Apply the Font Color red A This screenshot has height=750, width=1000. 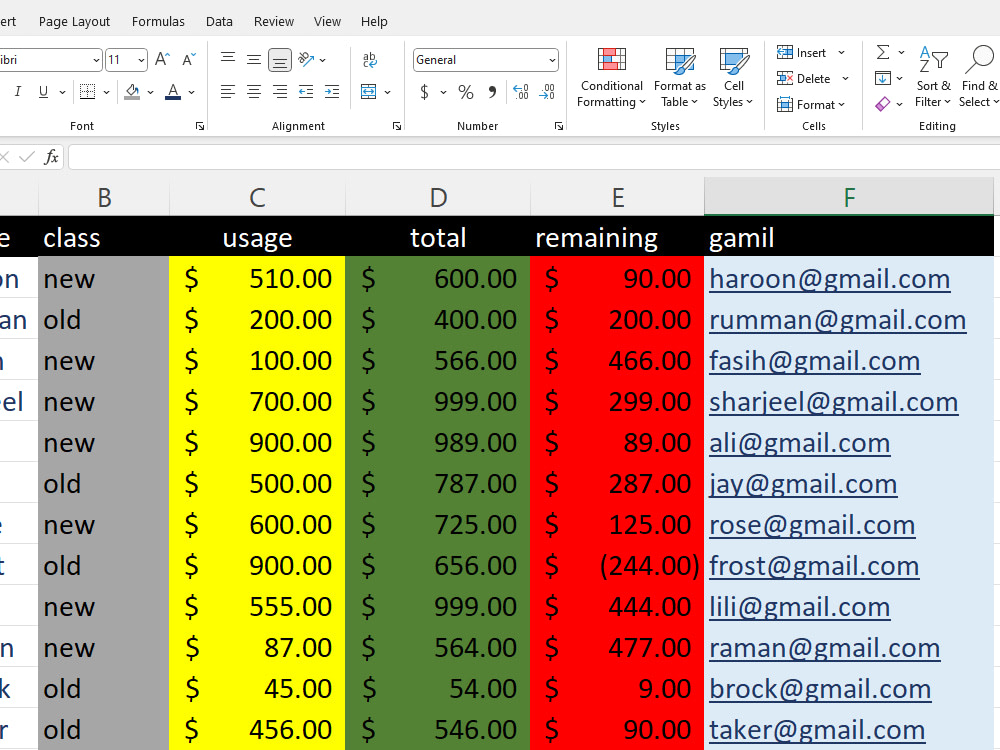click(173, 92)
